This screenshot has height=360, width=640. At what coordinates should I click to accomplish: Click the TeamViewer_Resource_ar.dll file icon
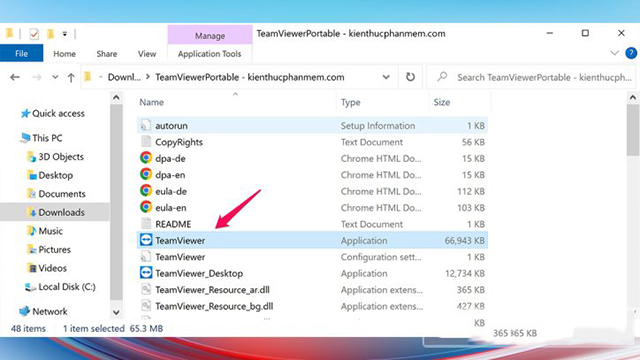click(146, 289)
